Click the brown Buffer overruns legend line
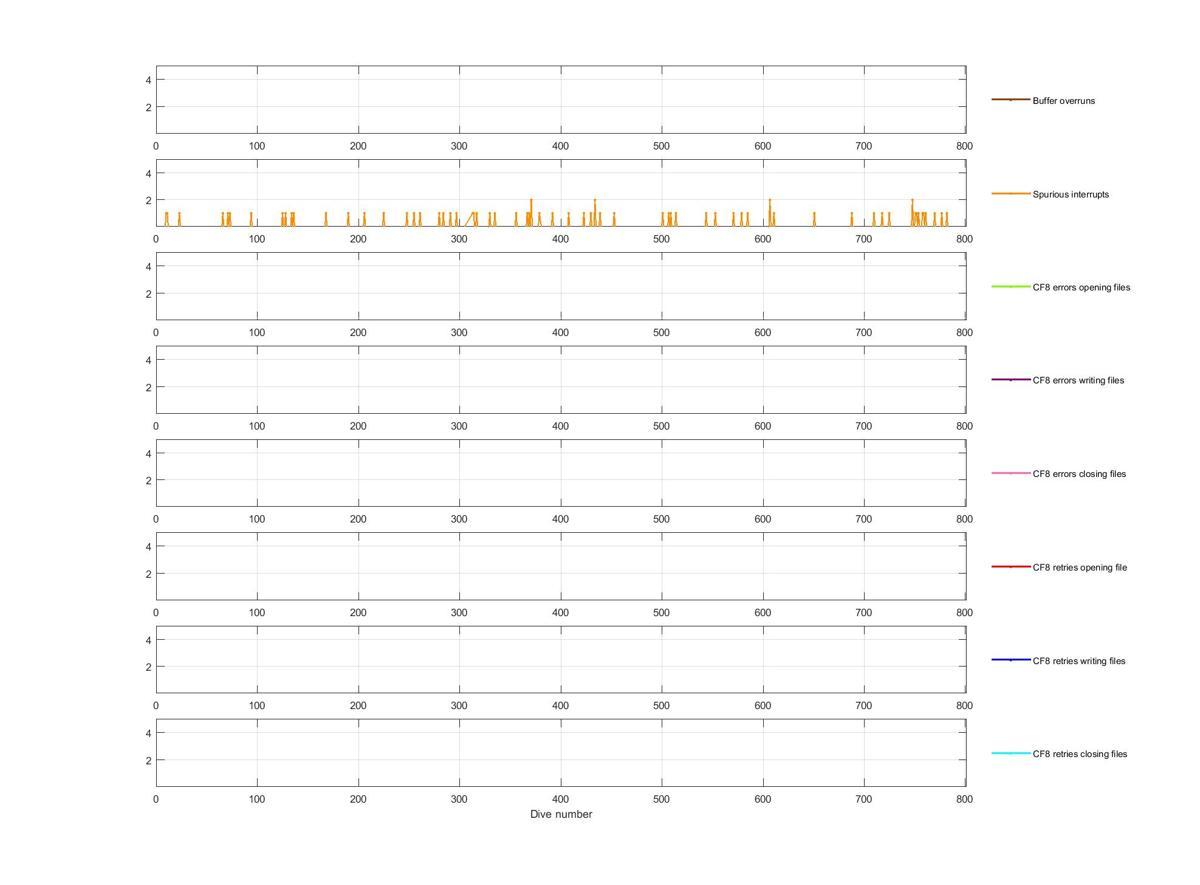Image resolution: width=1200 pixels, height=885 pixels. (x=1010, y=100)
